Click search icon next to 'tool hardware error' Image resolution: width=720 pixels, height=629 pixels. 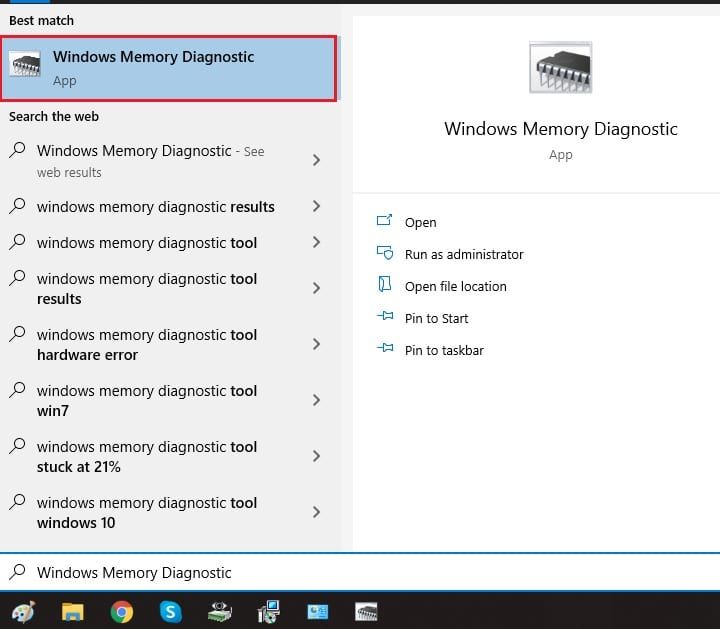[x=17, y=334]
